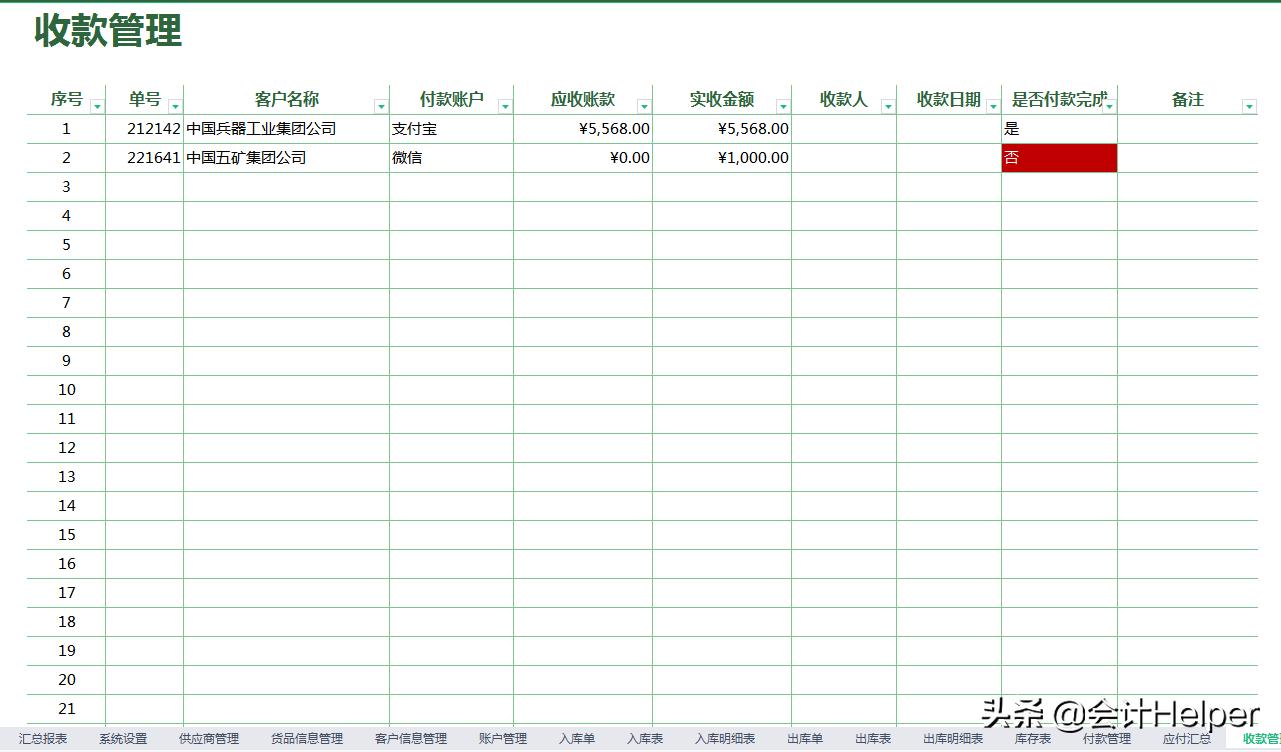The width and height of the screenshot is (1281, 752).
Task: Open the 入库单 sheet
Action: pyautogui.click(x=576, y=738)
